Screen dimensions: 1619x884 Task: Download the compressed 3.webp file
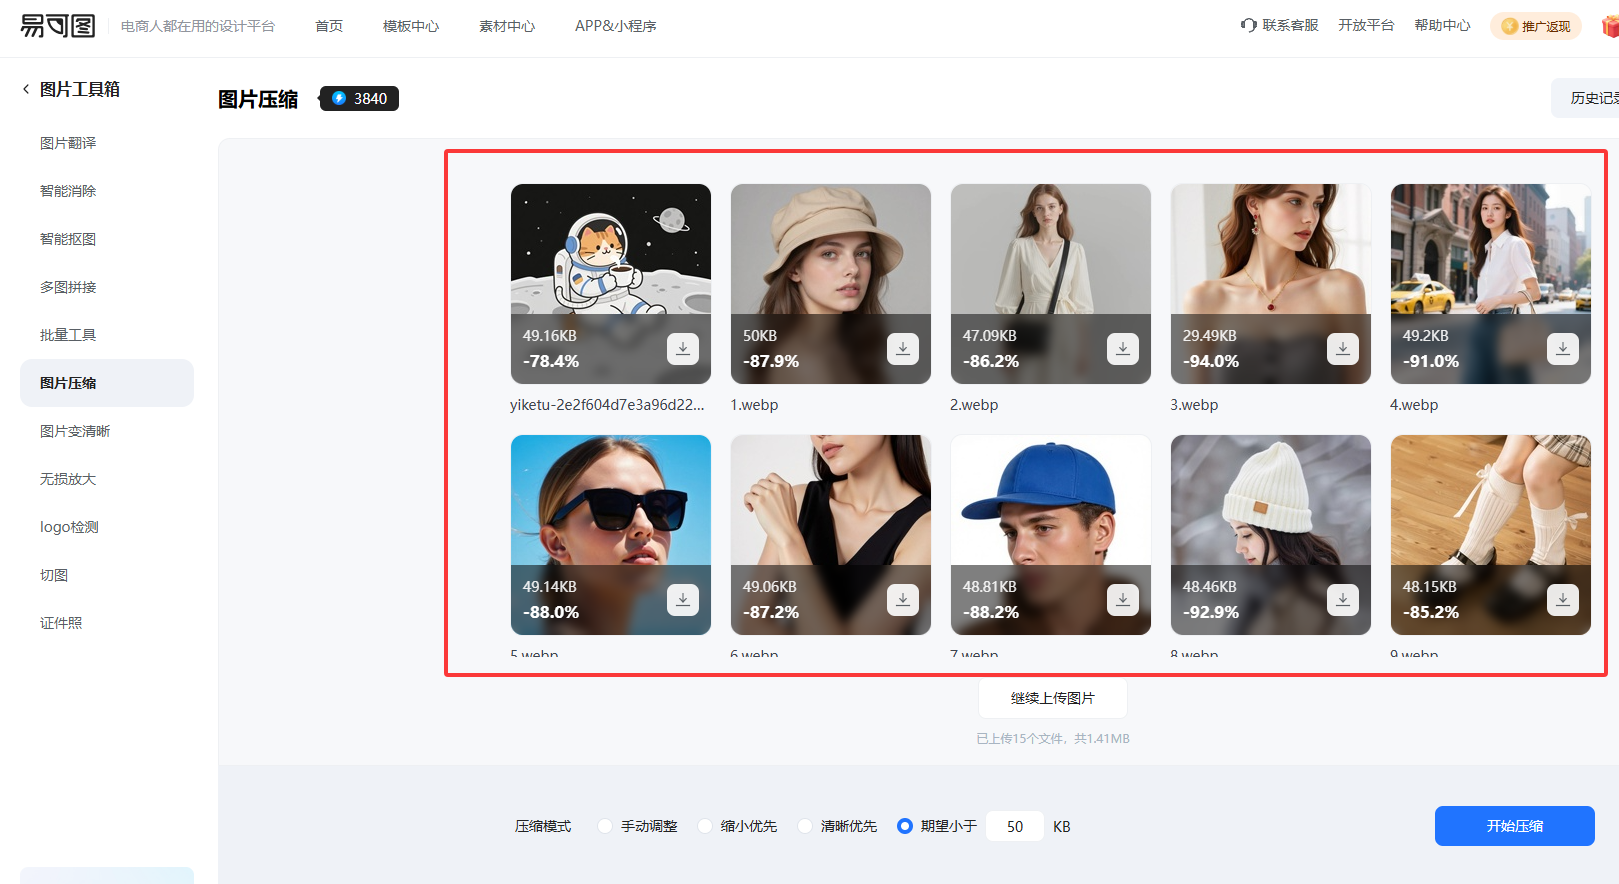tap(1342, 349)
